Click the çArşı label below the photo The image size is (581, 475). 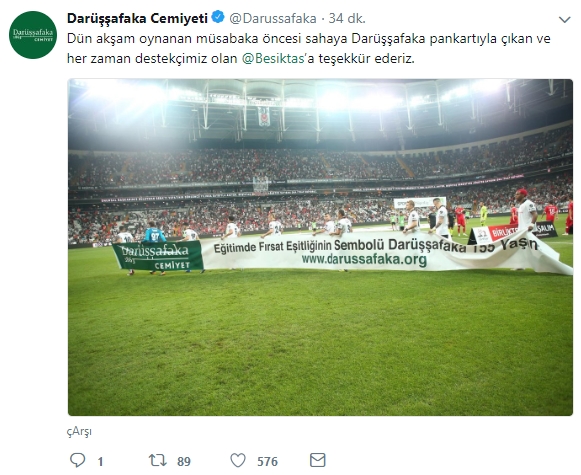pyautogui.click(x=79, y=432)
